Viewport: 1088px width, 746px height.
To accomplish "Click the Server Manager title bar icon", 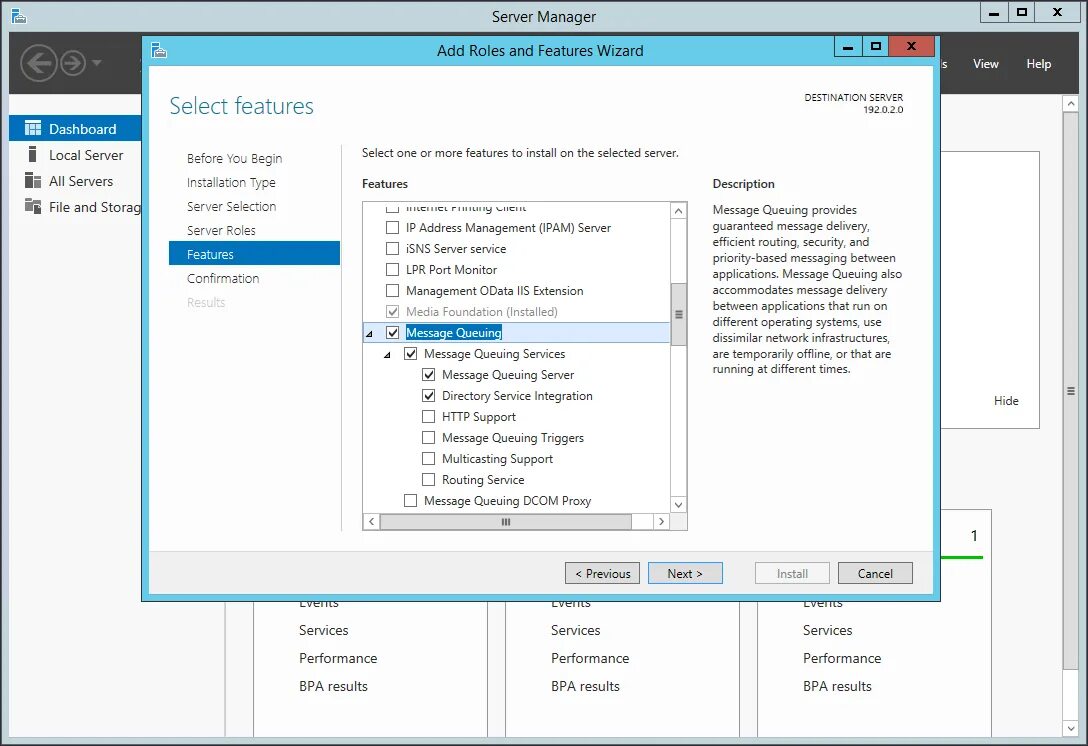I will 19,16.
